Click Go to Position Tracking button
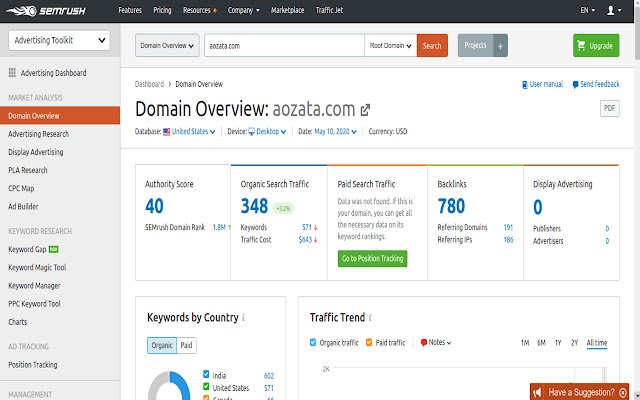 (373, 258)
